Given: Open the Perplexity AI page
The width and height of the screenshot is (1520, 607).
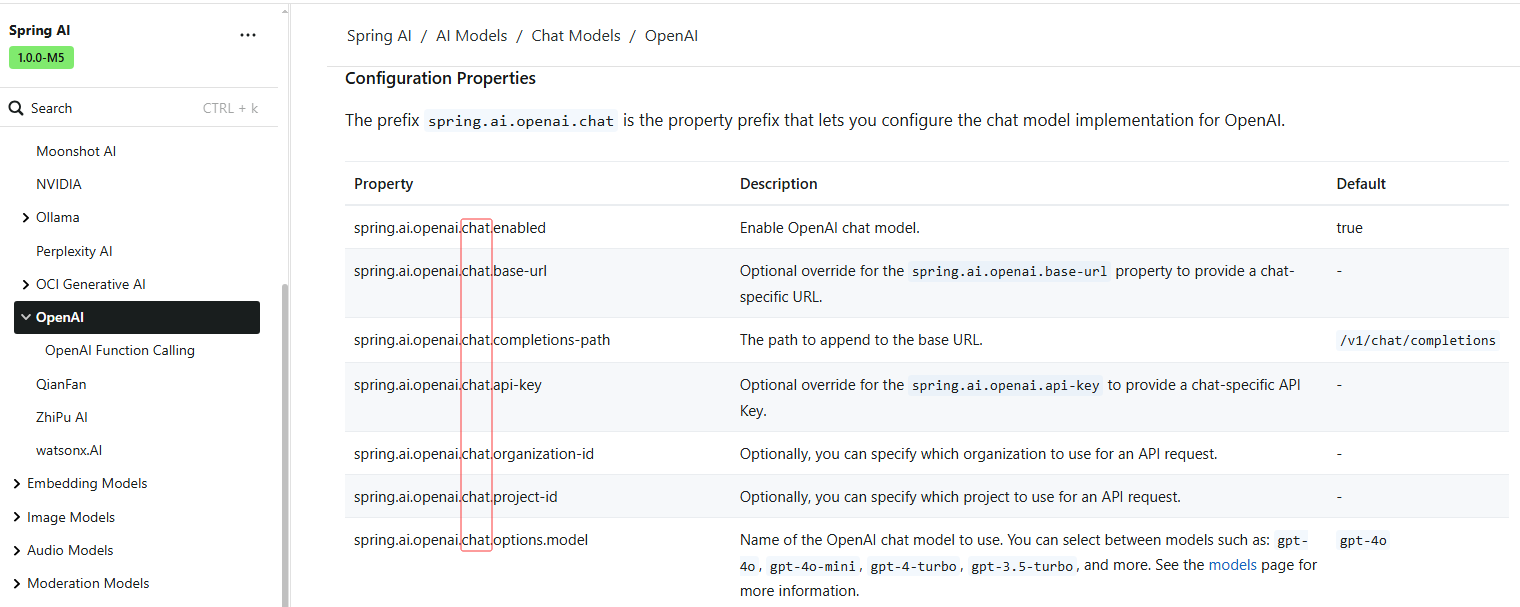Looking at the screenshot, I should (74, 252).
